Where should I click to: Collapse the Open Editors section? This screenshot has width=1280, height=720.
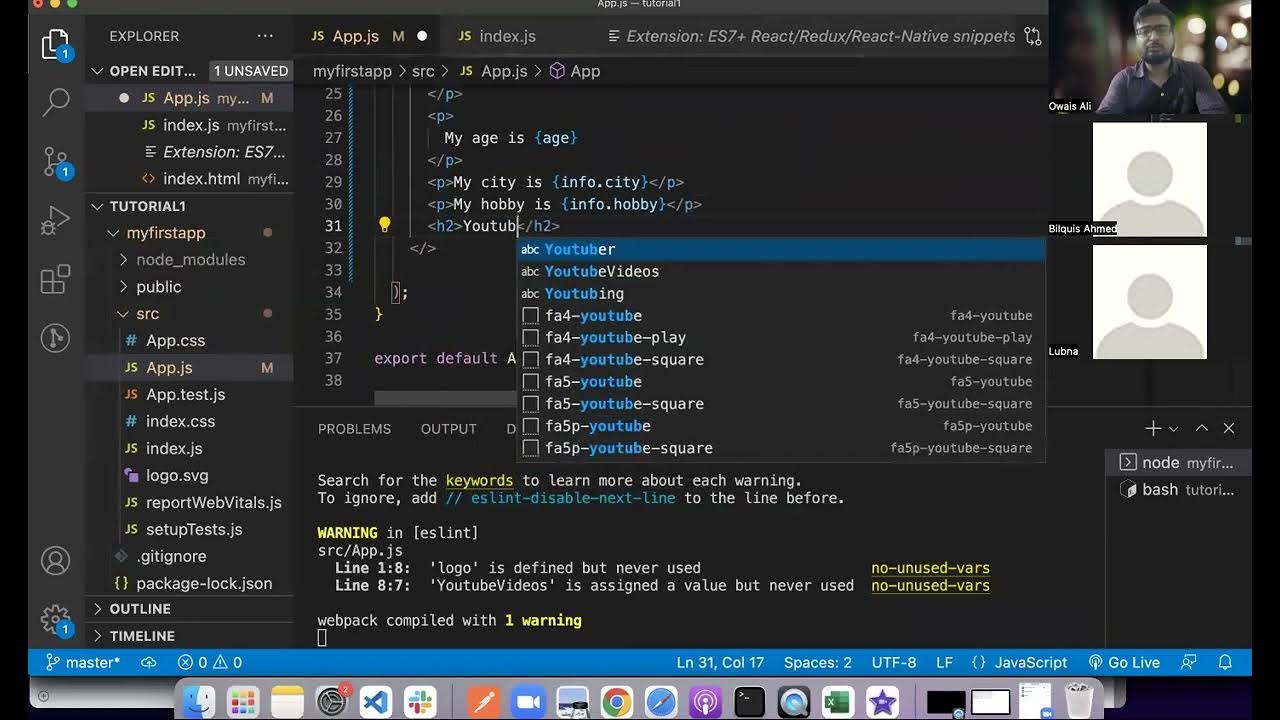click(98, 71)
